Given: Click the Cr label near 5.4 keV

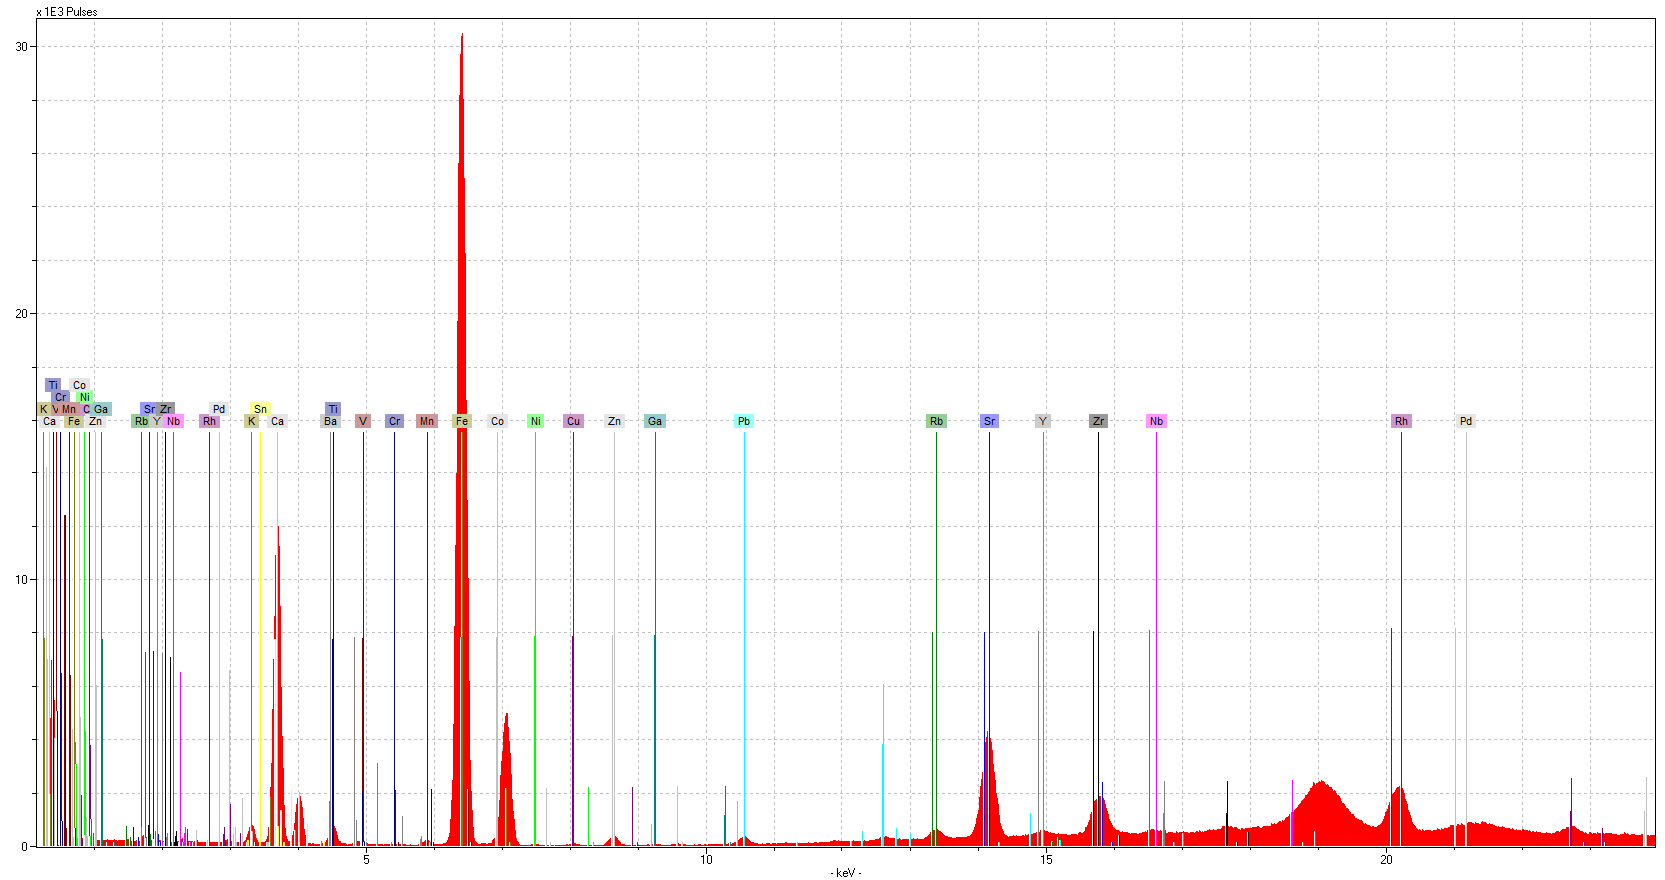Looking at the screenshot, I should 394,421.
